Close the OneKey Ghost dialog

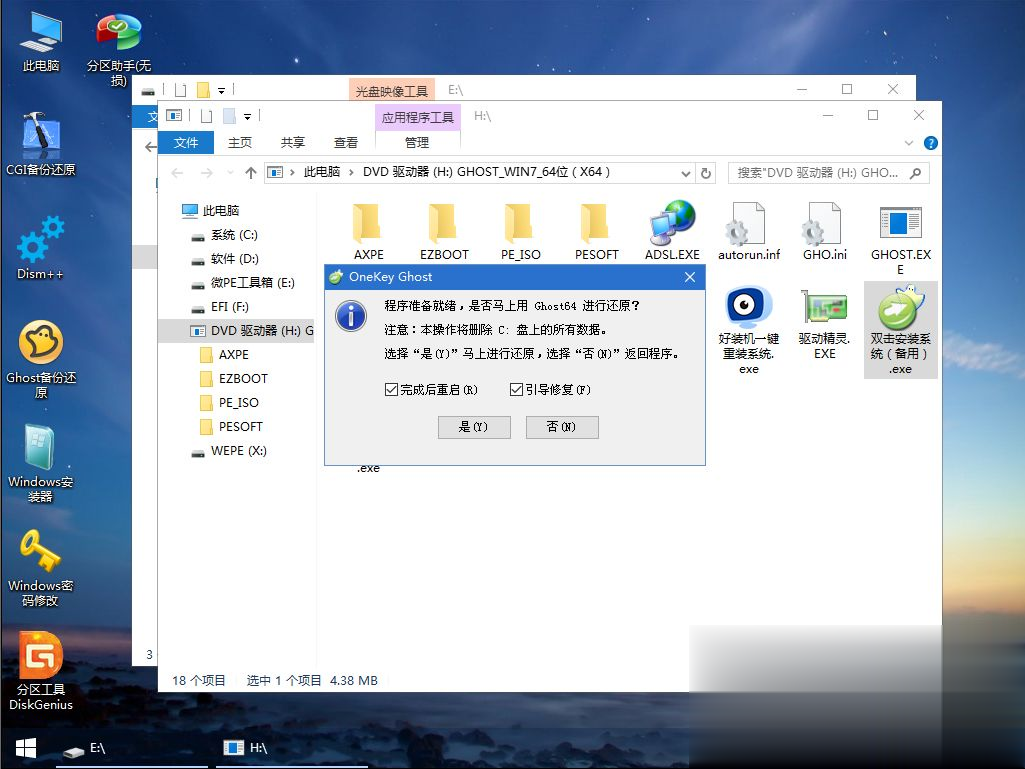(690, 277)
